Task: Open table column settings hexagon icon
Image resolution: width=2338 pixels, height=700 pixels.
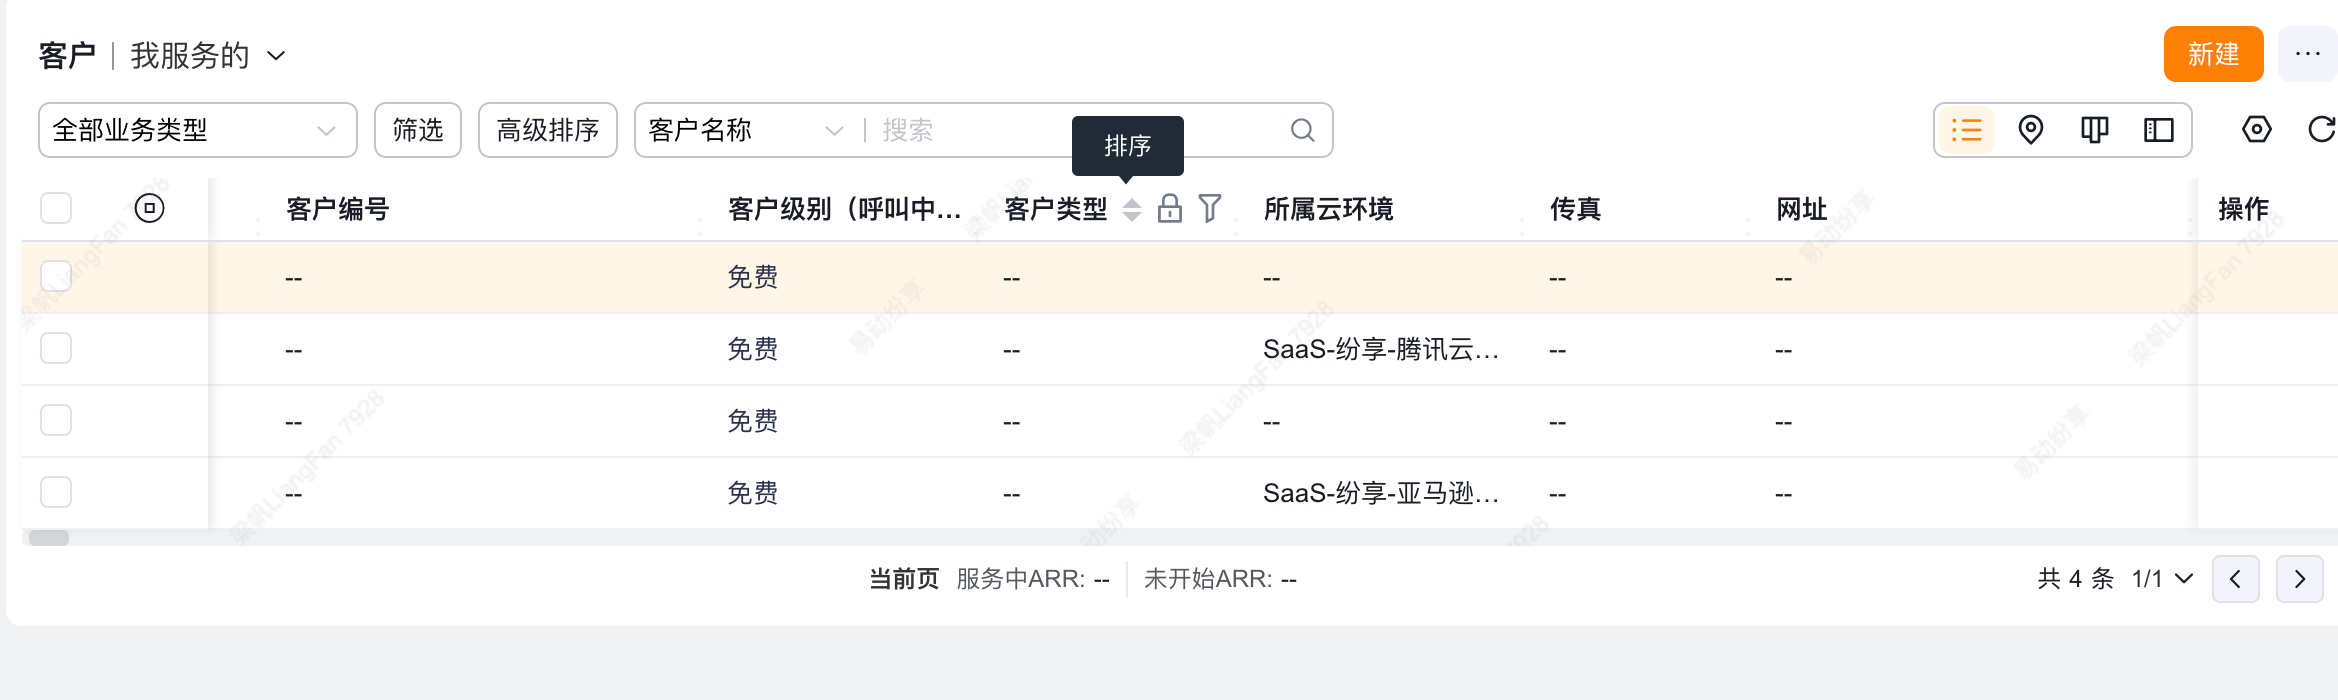Action: coord(2256,130)
